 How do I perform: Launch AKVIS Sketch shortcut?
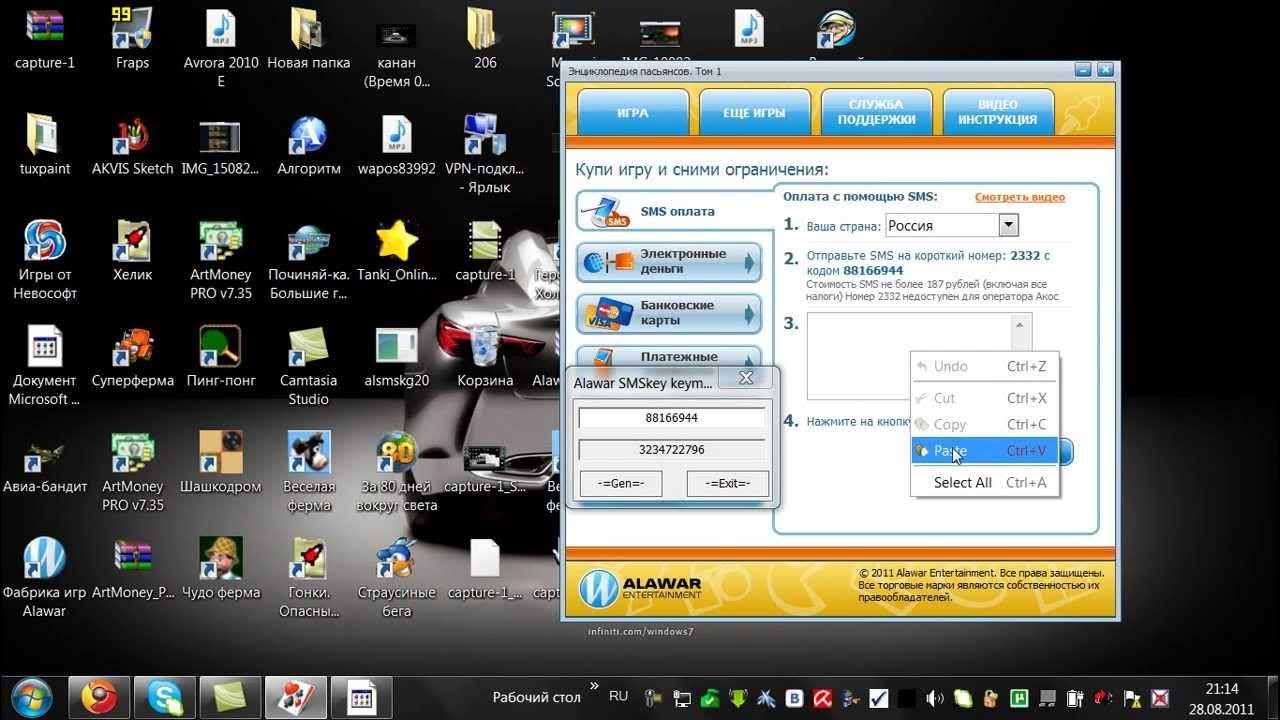(132, 145)
